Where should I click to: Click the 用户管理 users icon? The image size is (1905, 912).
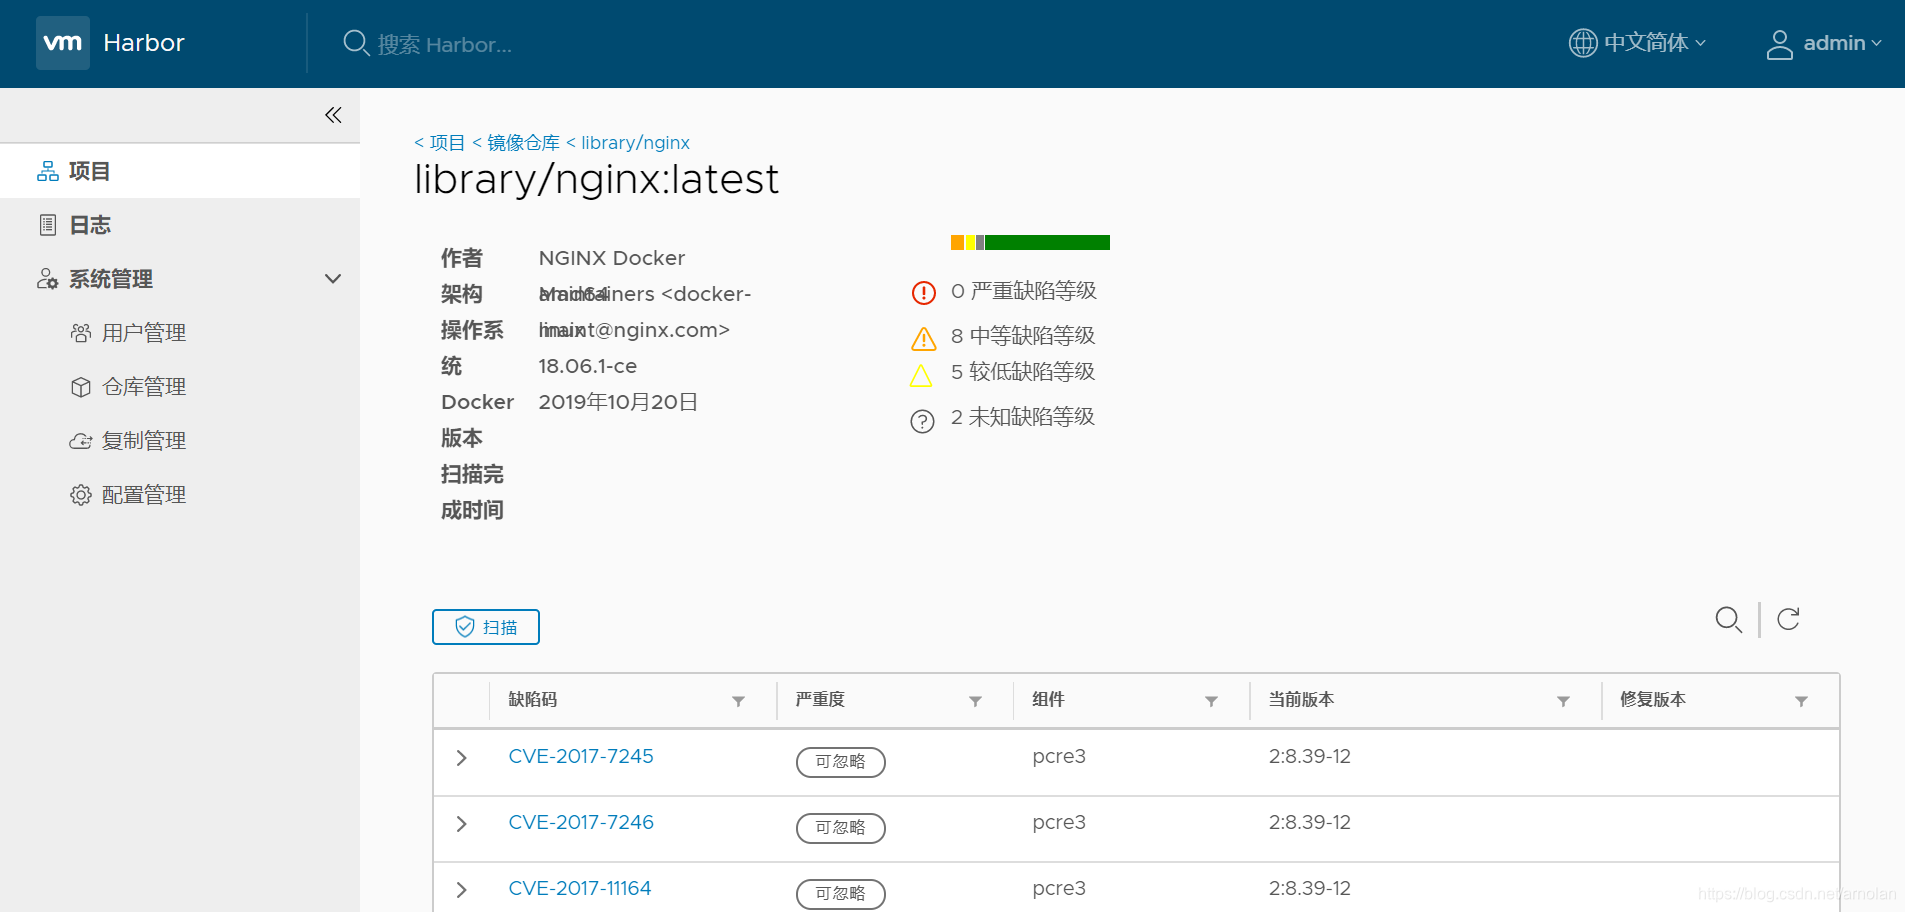[81, 333]
